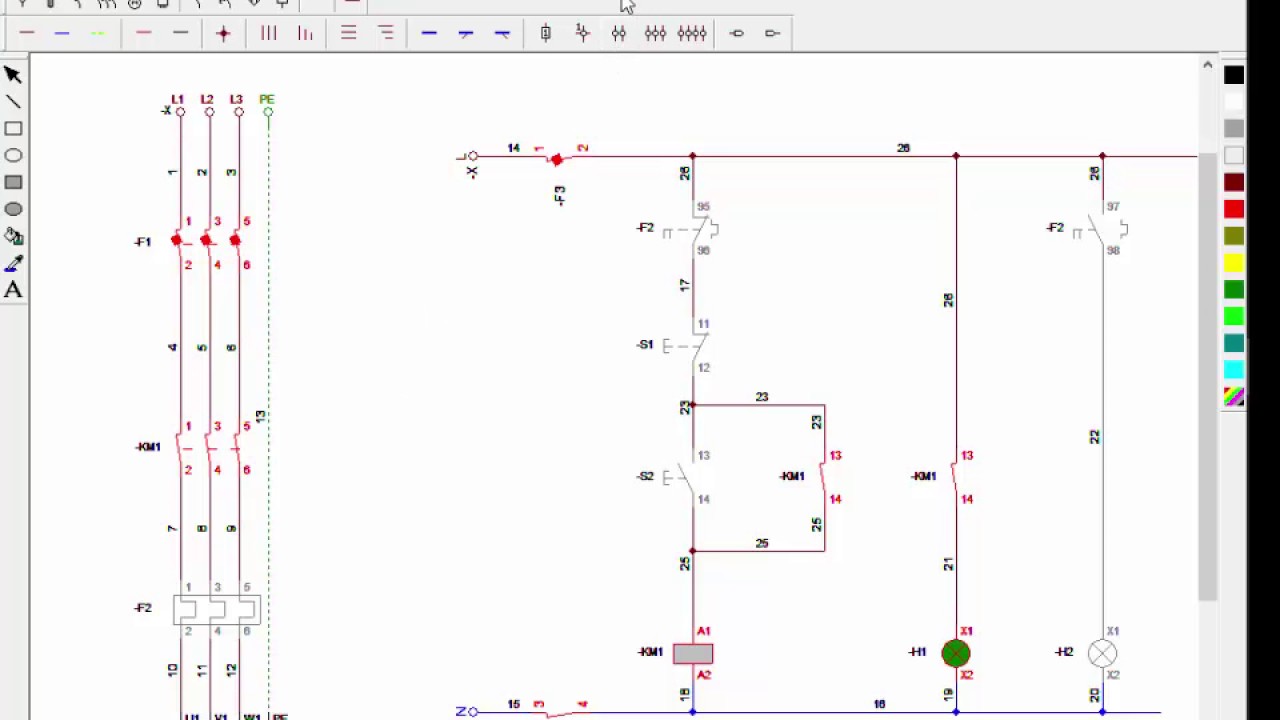Select the diagonal line drawing tool
Screen dimensions: 1280x720
point(13,102)
